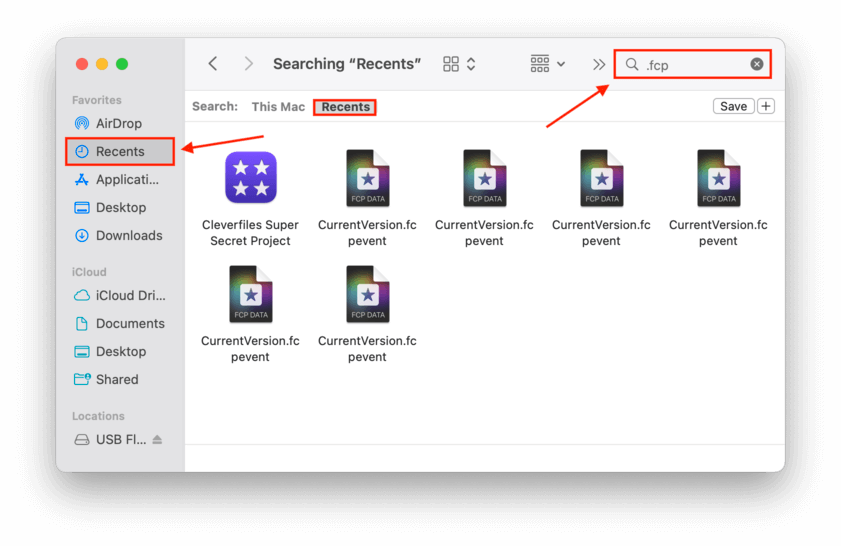Open Documents in the sidebar
The width and height of the screenshot is (841, 546).
120,323
